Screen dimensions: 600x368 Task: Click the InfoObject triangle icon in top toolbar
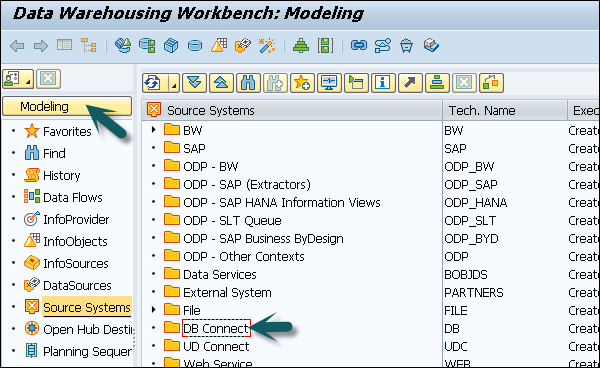(219, 45)
